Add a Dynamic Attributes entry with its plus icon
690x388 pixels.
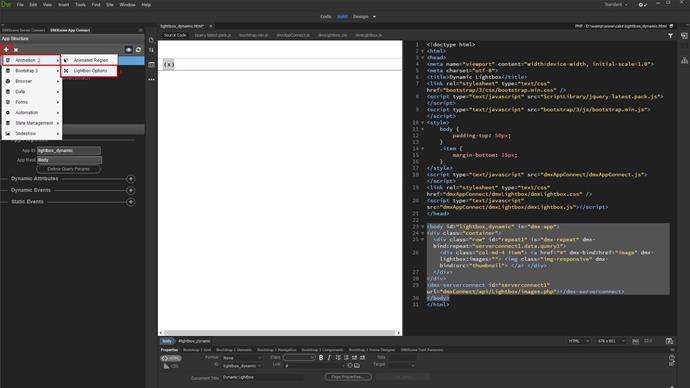point(131,179)
